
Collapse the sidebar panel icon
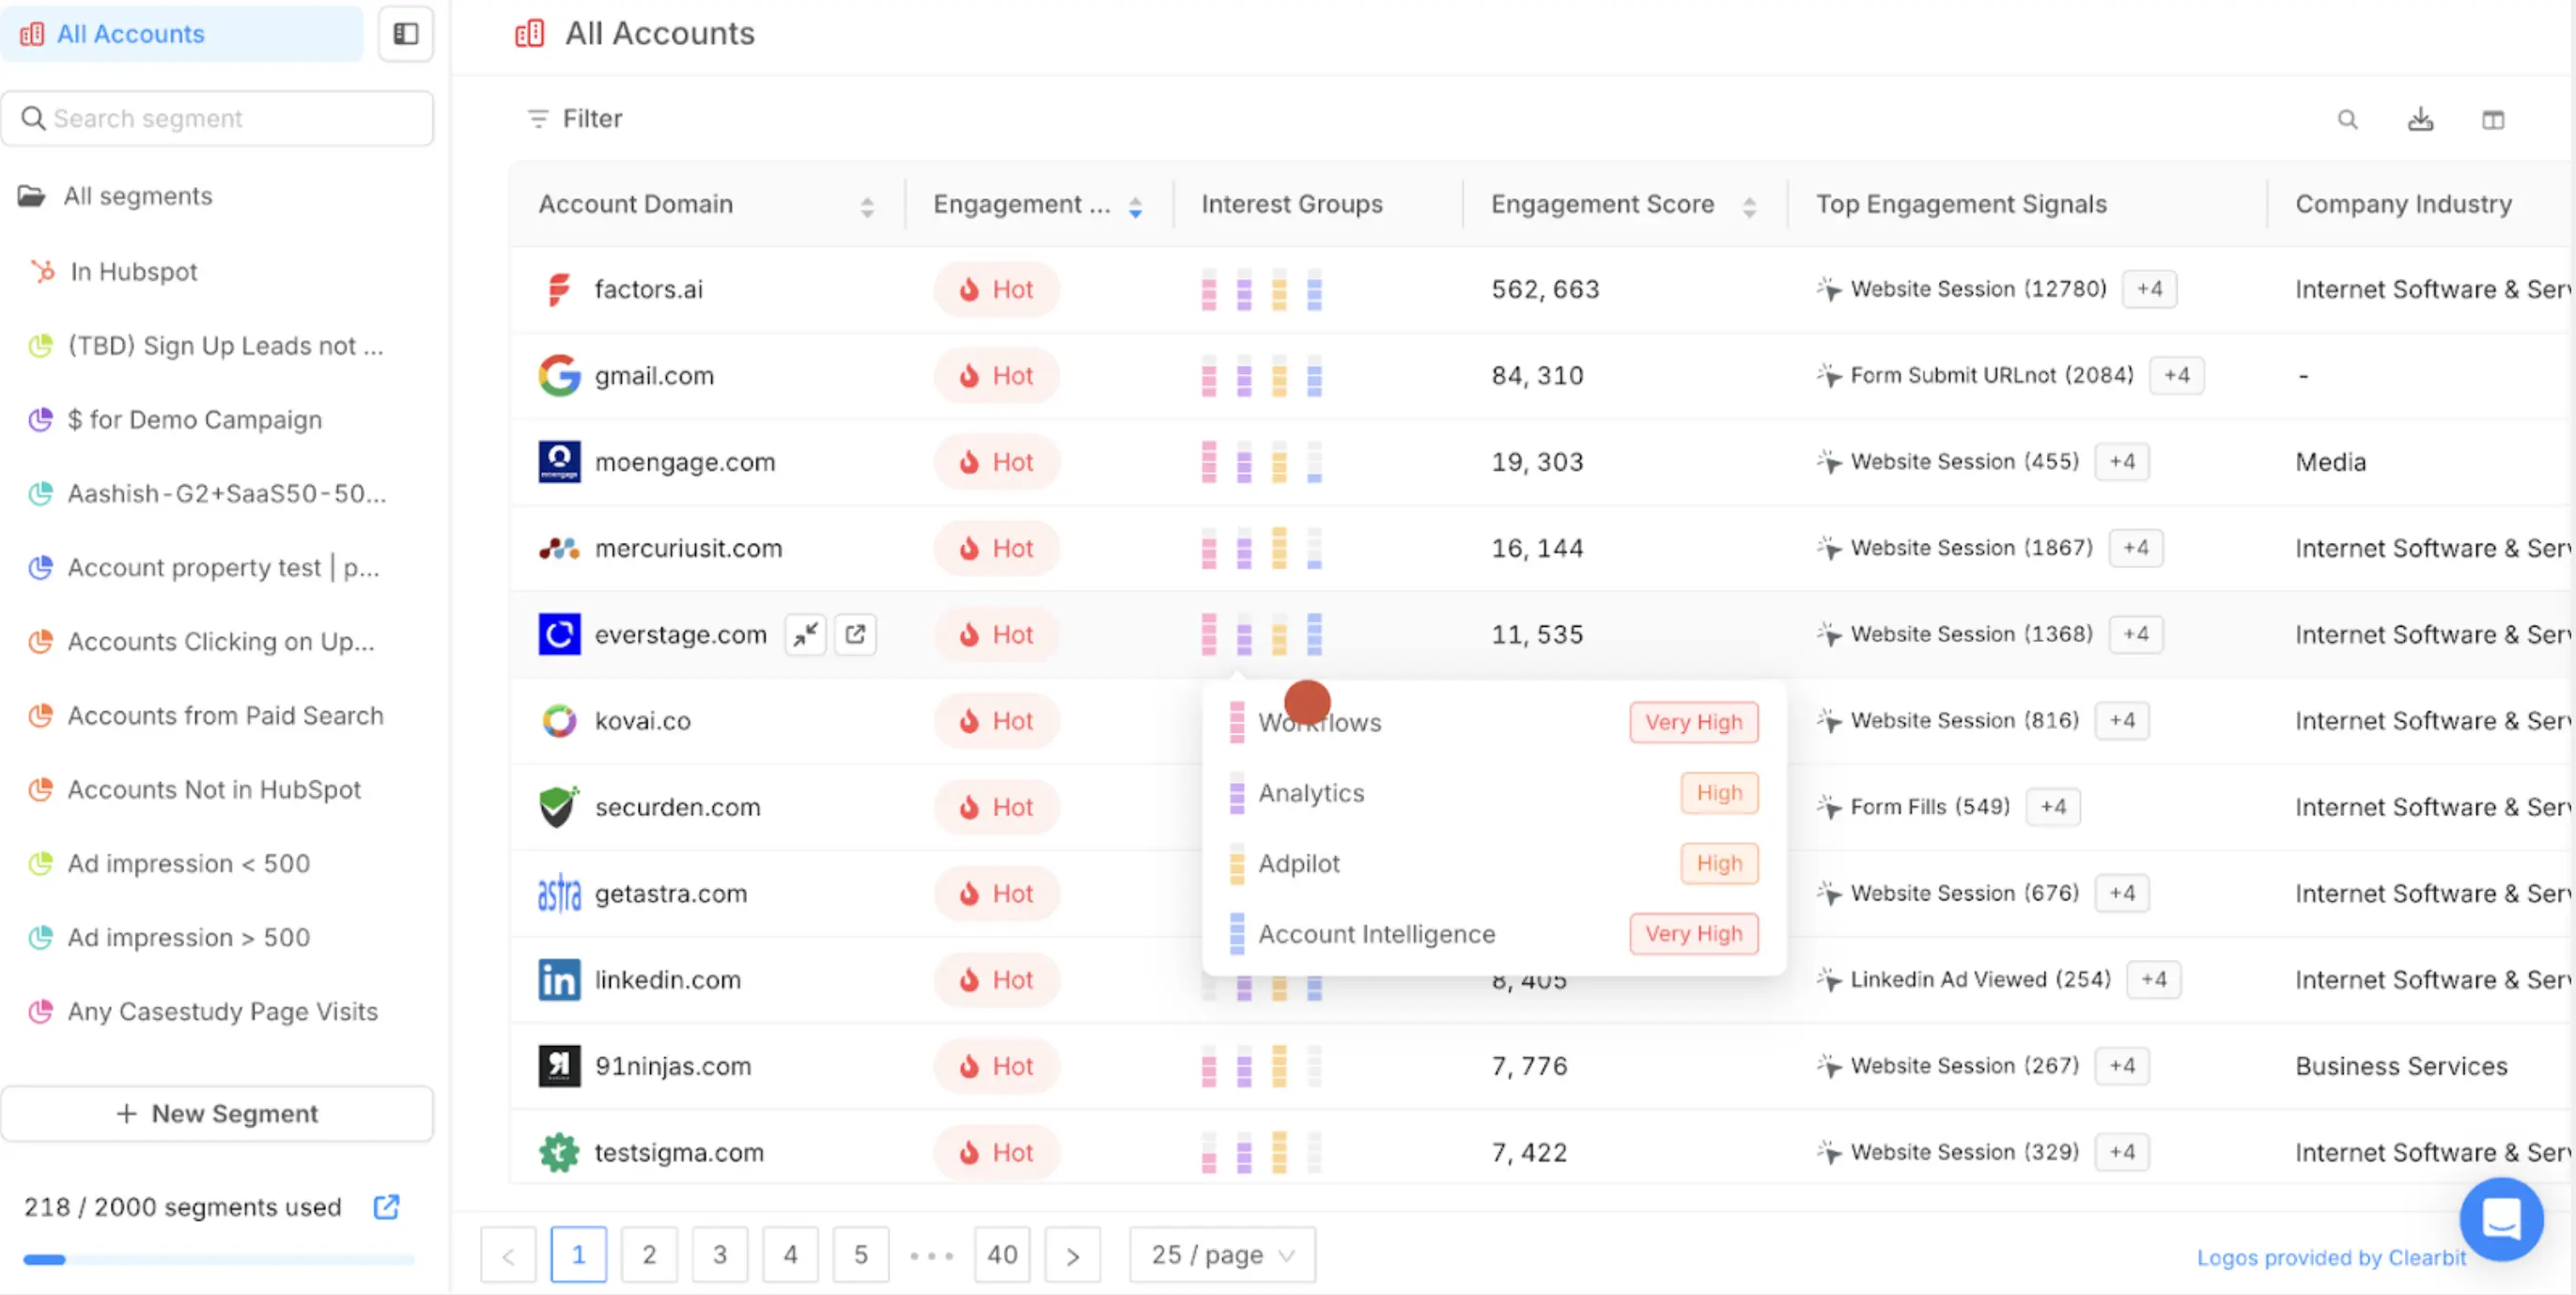[405, 34]
